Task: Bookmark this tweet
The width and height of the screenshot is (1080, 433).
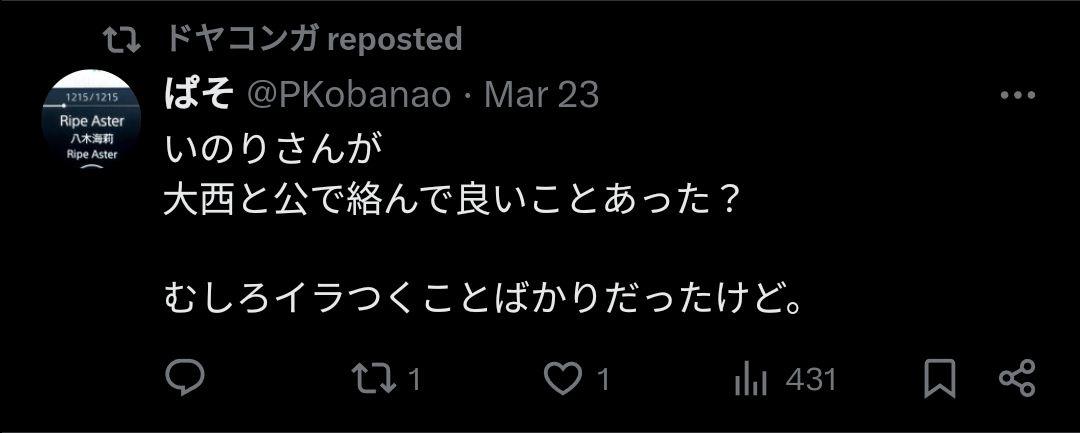Action: click(x=939, y=379)
